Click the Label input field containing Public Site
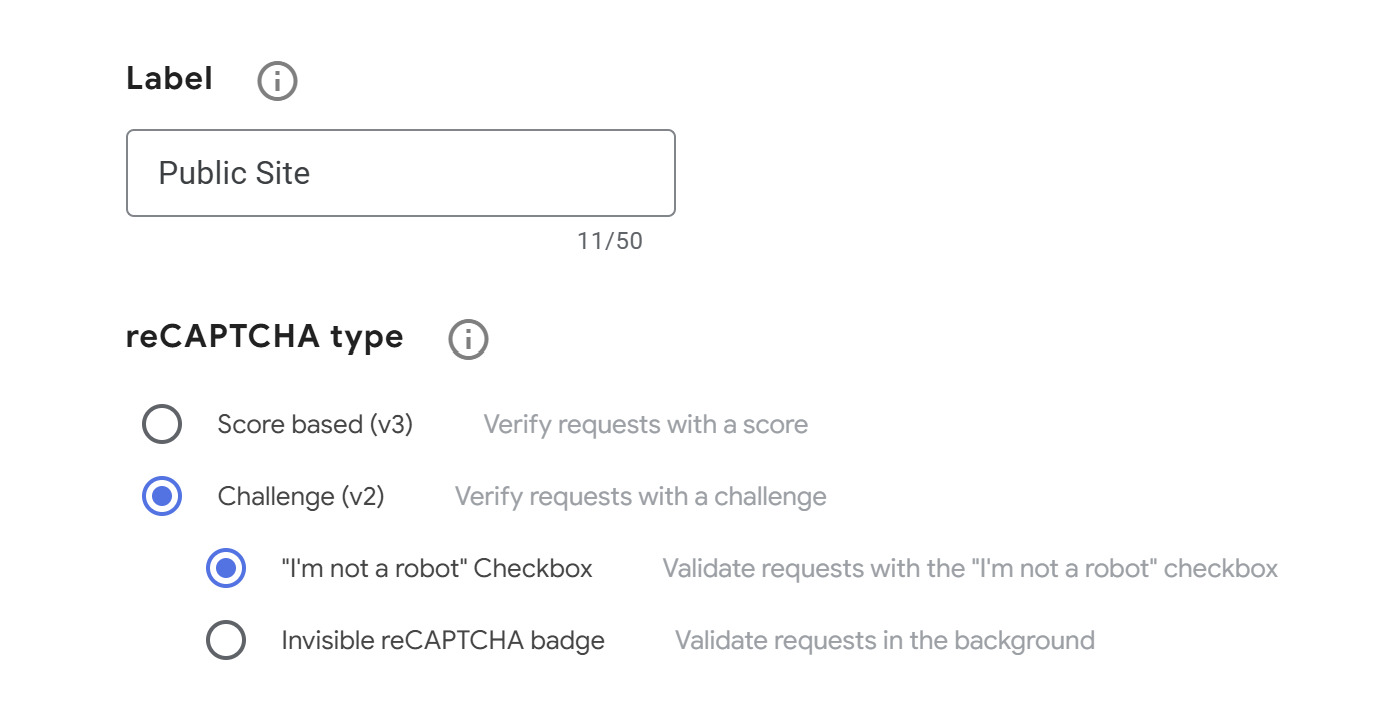This screenshot has height=702, width=1374. tap(401, 173)
